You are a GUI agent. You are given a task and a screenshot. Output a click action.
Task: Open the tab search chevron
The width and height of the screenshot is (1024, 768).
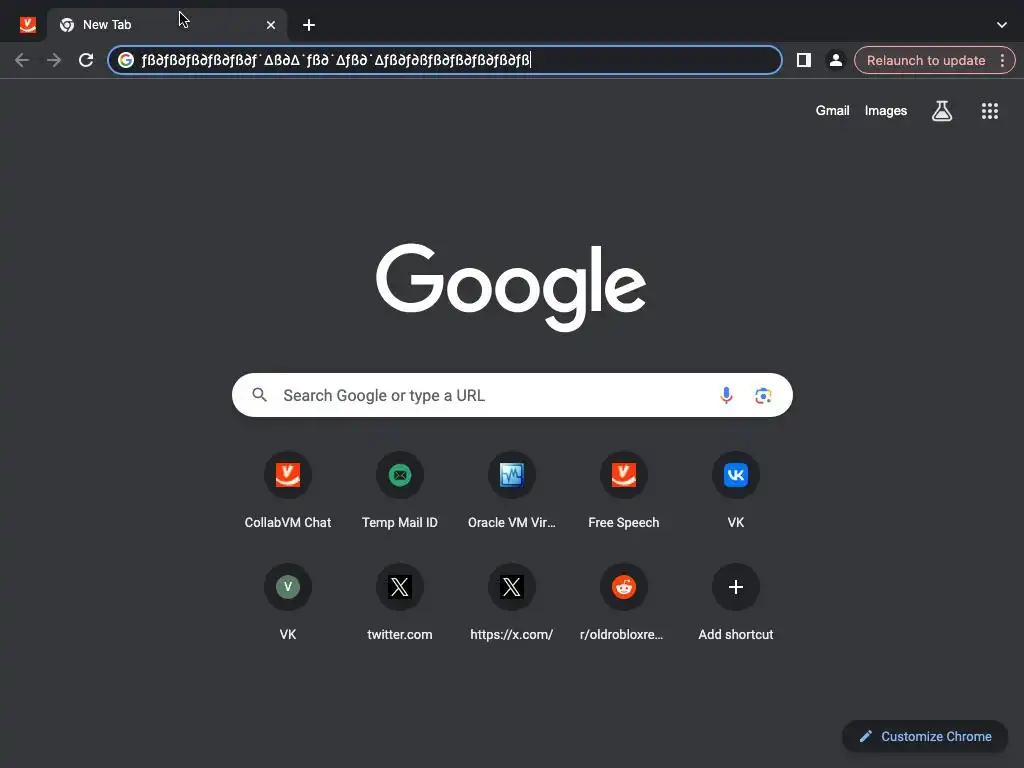tap(1002, 25)
